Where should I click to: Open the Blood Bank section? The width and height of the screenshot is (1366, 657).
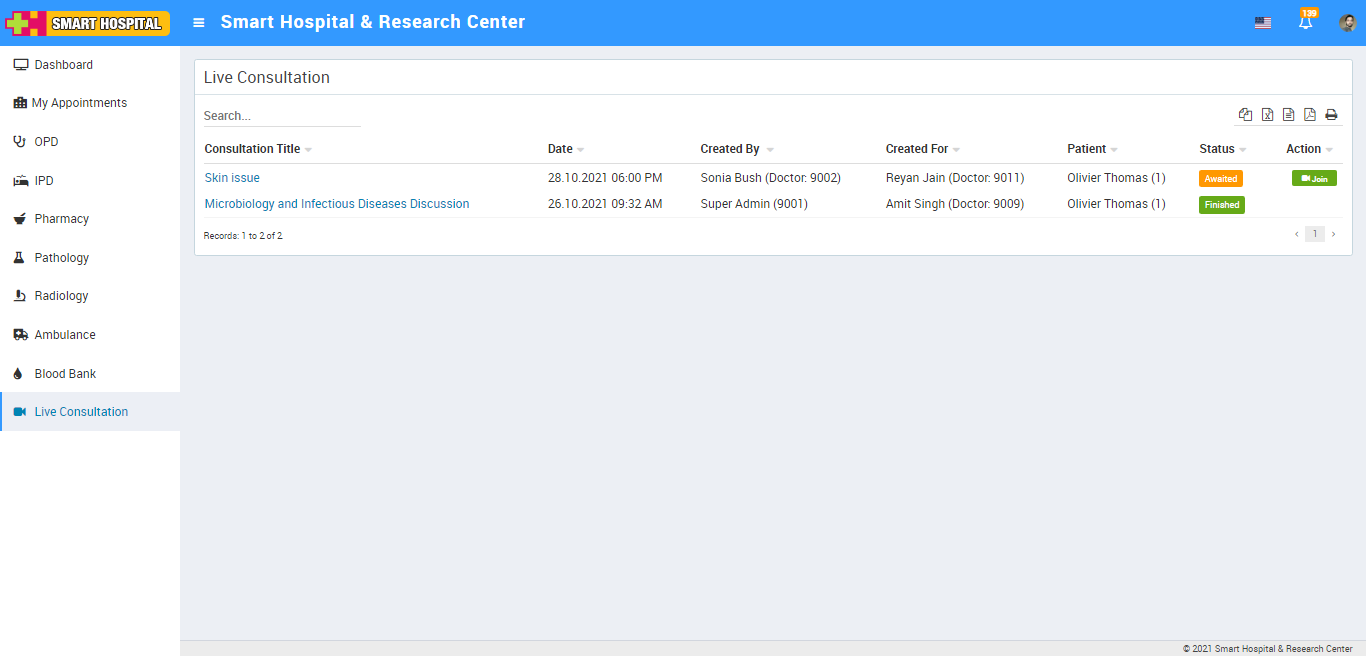coord(65,374)
